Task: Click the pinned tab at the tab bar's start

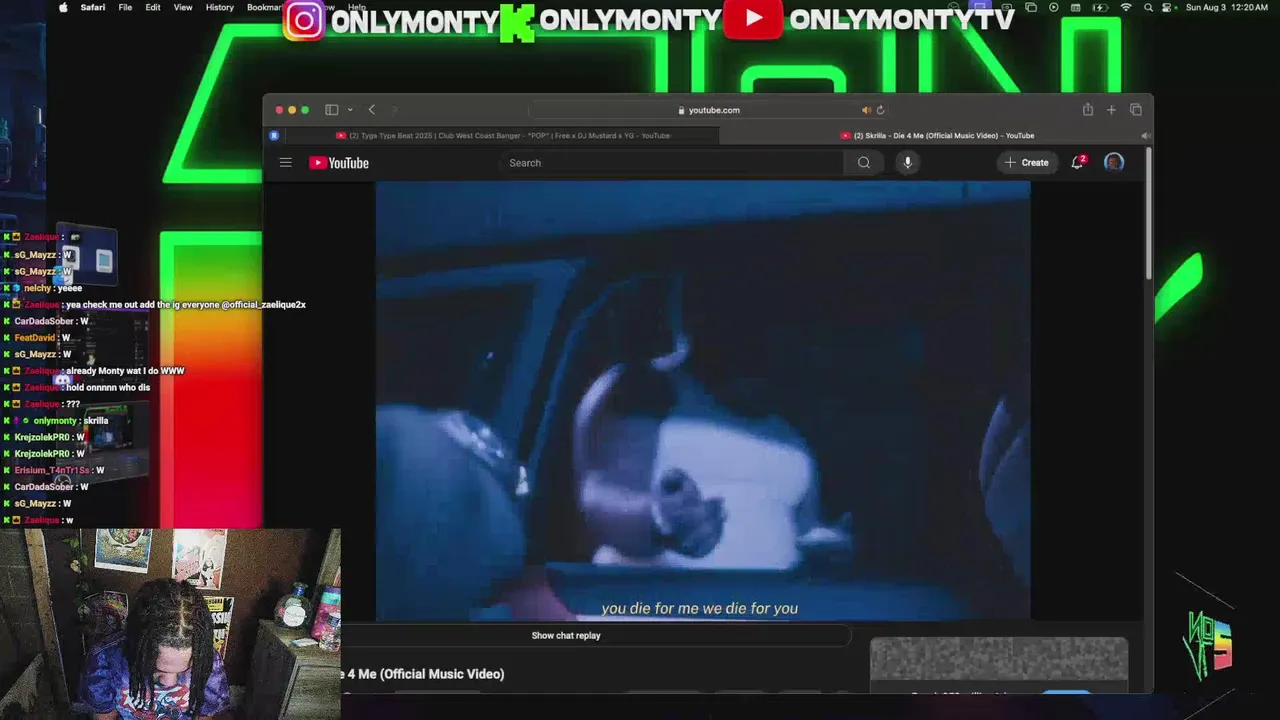Action: [x=274, y=135]
